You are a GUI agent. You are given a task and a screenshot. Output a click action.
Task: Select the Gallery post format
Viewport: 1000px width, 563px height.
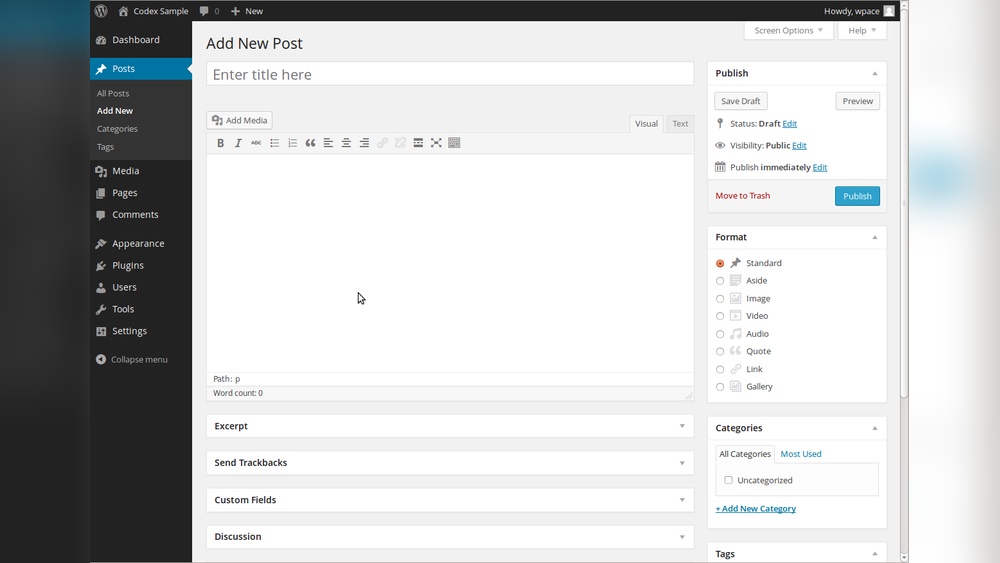point(720,387)
